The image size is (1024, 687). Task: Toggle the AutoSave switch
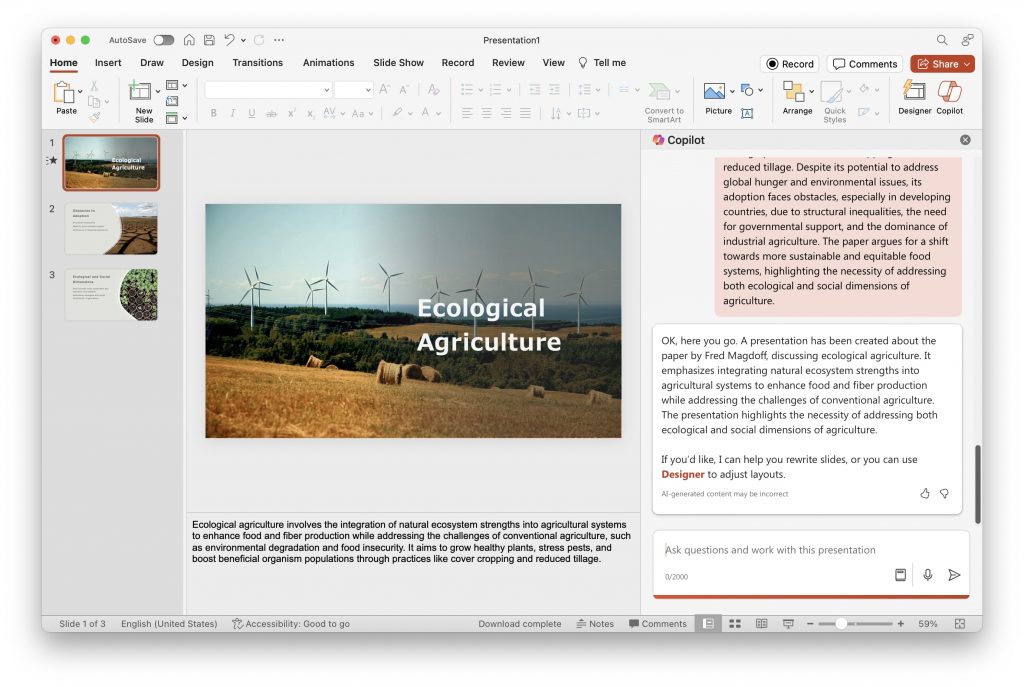coord(163,40)
